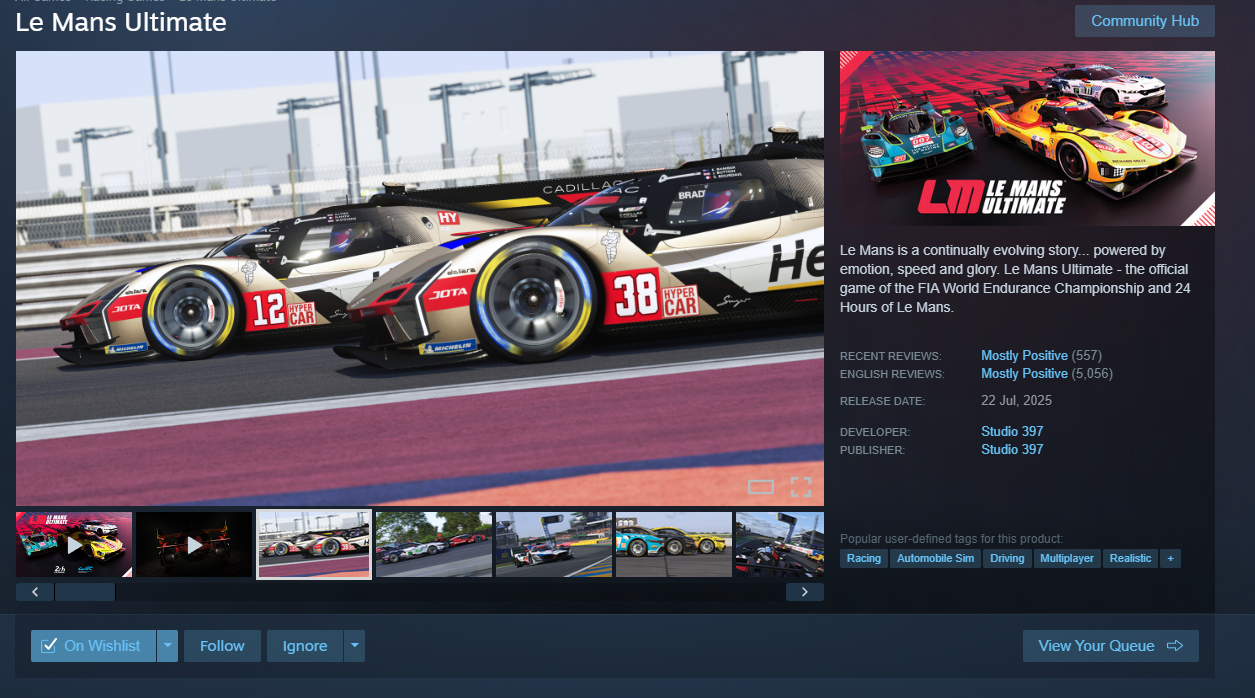Image resolution: width=1255 pixels, height=698 pixels.
Task: Open recent reviews Mostly Positive link
Action: 1024,356
